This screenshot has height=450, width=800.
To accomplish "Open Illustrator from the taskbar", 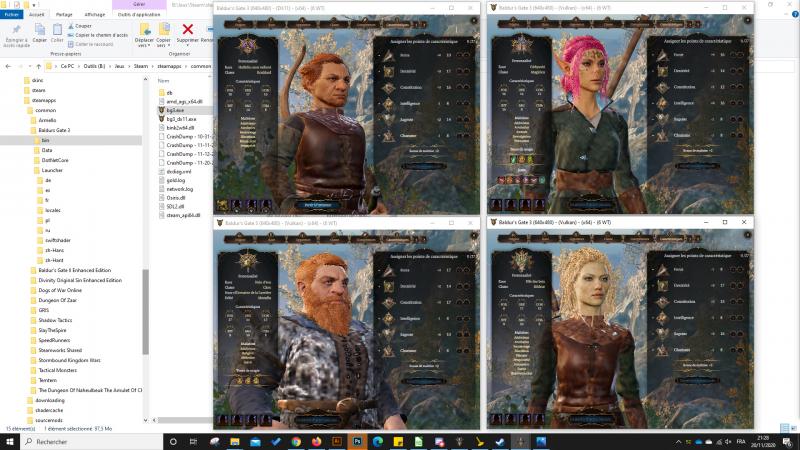I will pos(337,442).
